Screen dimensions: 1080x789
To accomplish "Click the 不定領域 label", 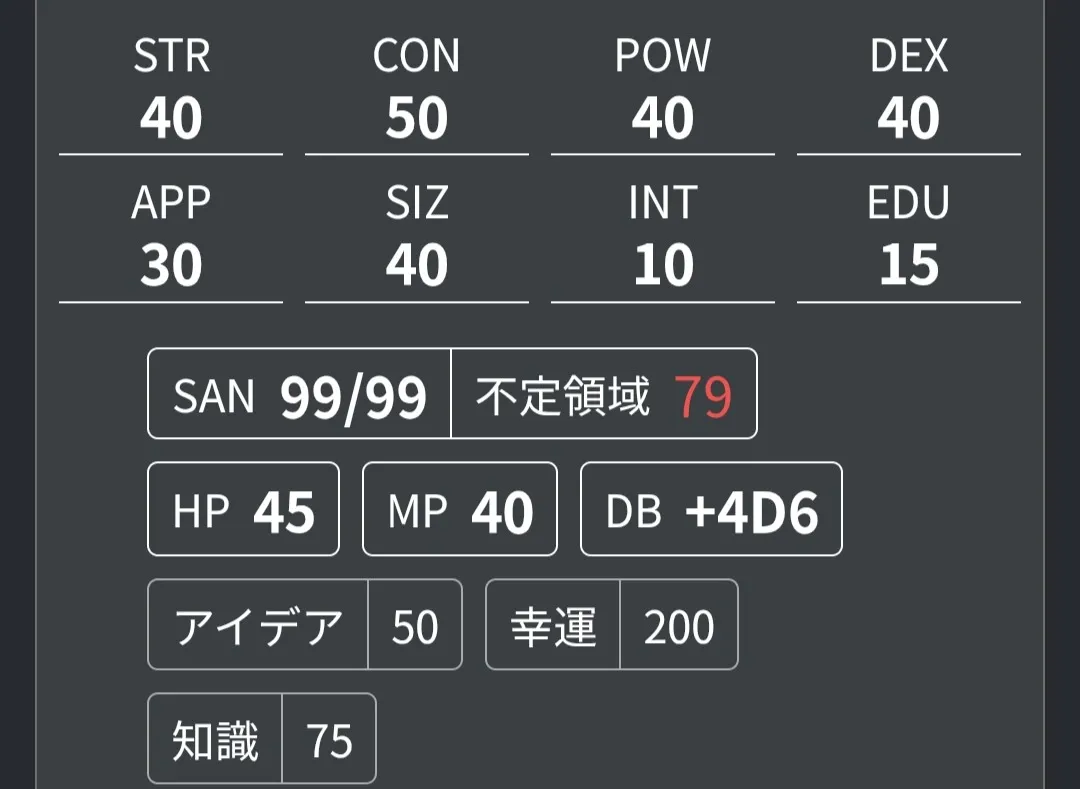I will pos(563,396).
